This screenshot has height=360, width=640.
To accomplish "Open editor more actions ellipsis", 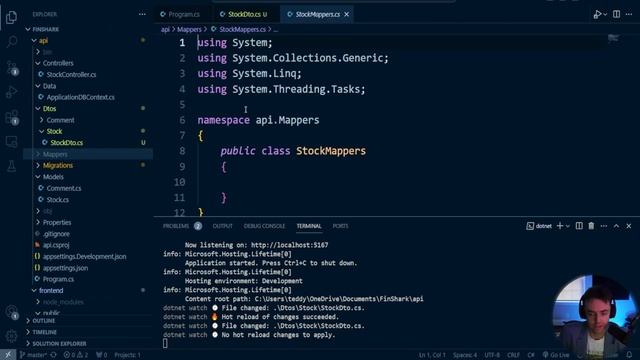I will point(629,14).
